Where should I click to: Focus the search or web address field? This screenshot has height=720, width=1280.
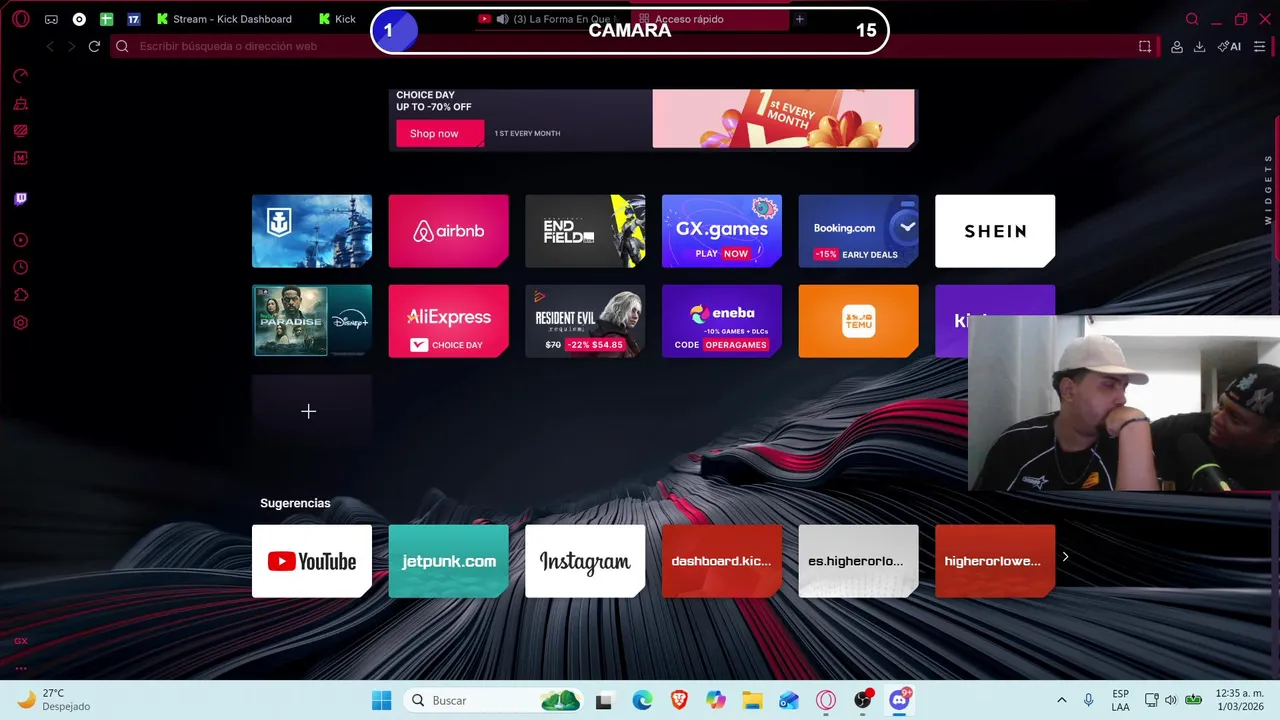pyautogui.click(x=630, y=46)
